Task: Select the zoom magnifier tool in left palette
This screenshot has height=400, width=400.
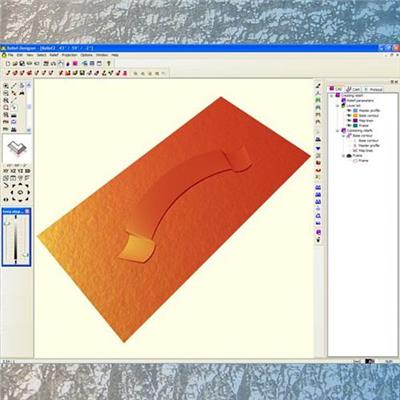Action: click(6, 86)
